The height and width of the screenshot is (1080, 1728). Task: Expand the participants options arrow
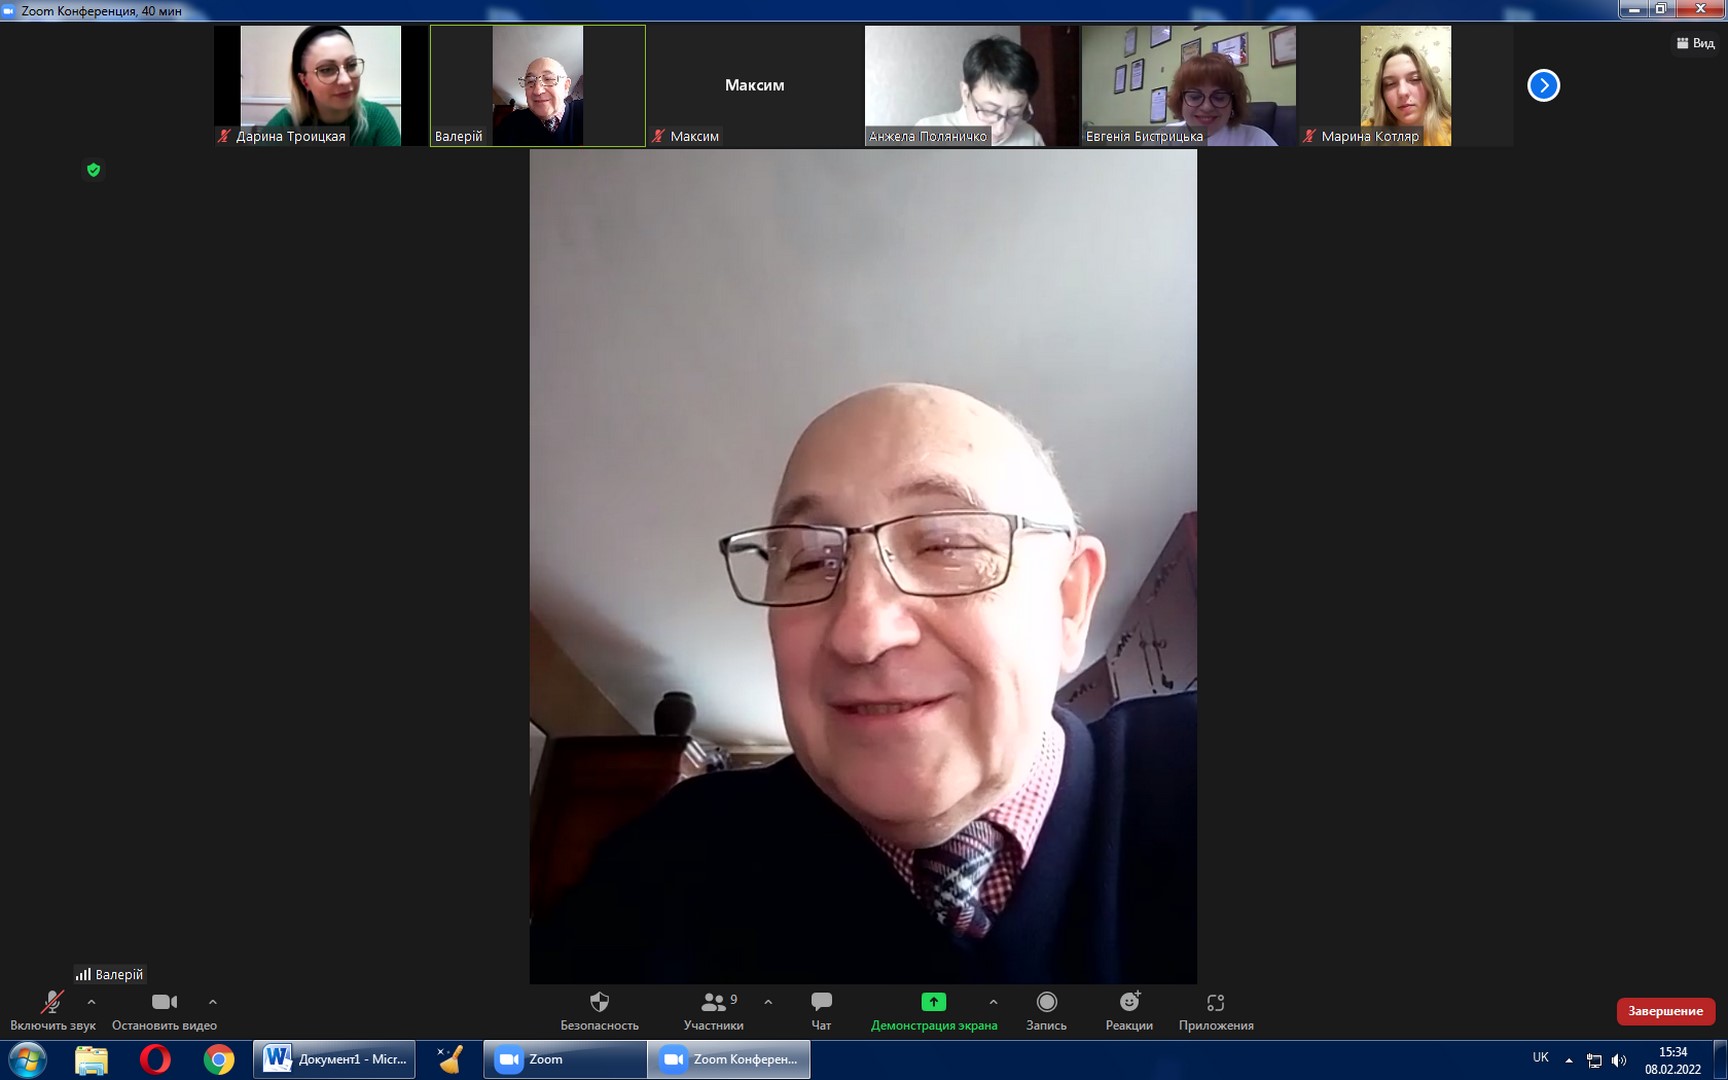click(768, 1002)
